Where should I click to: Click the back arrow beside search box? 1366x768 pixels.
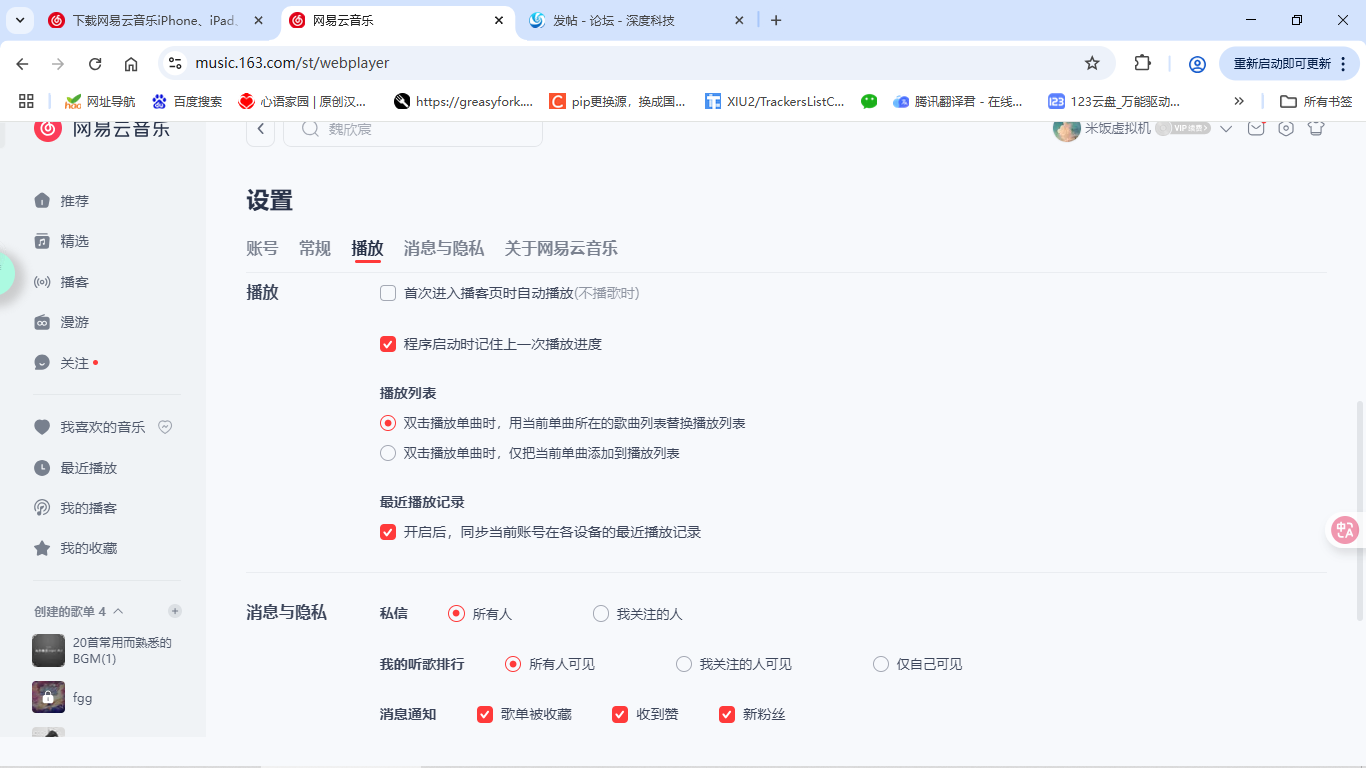coord(260,129)
